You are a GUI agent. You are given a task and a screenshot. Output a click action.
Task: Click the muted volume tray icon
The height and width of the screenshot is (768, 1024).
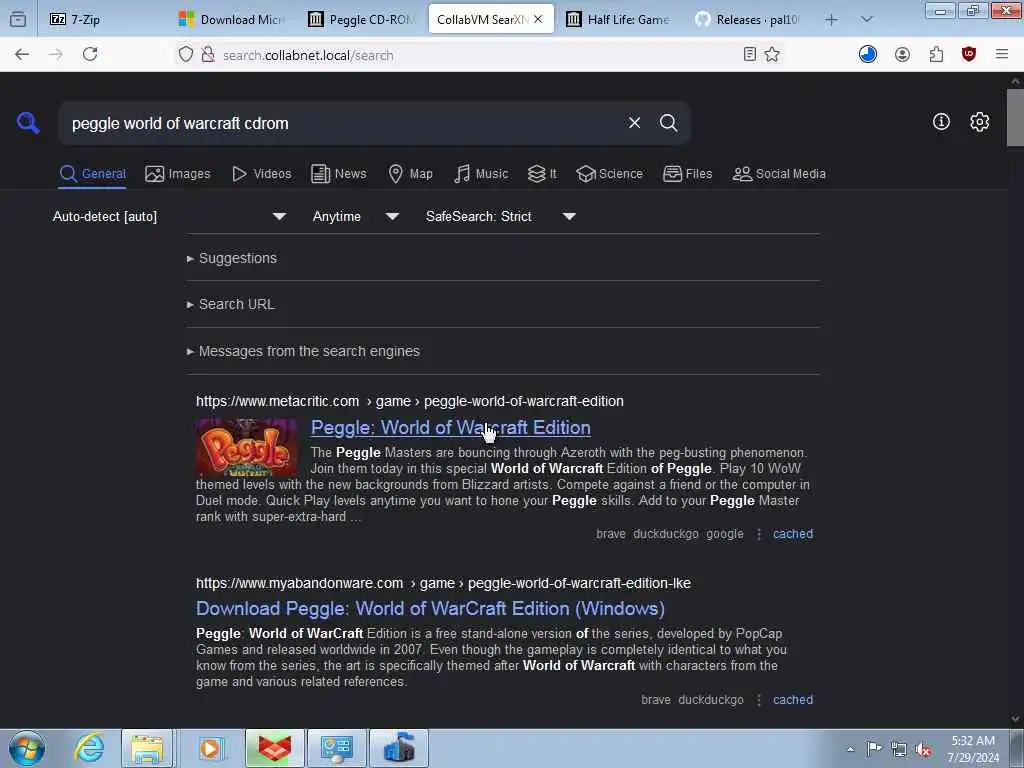click(923, 749)
